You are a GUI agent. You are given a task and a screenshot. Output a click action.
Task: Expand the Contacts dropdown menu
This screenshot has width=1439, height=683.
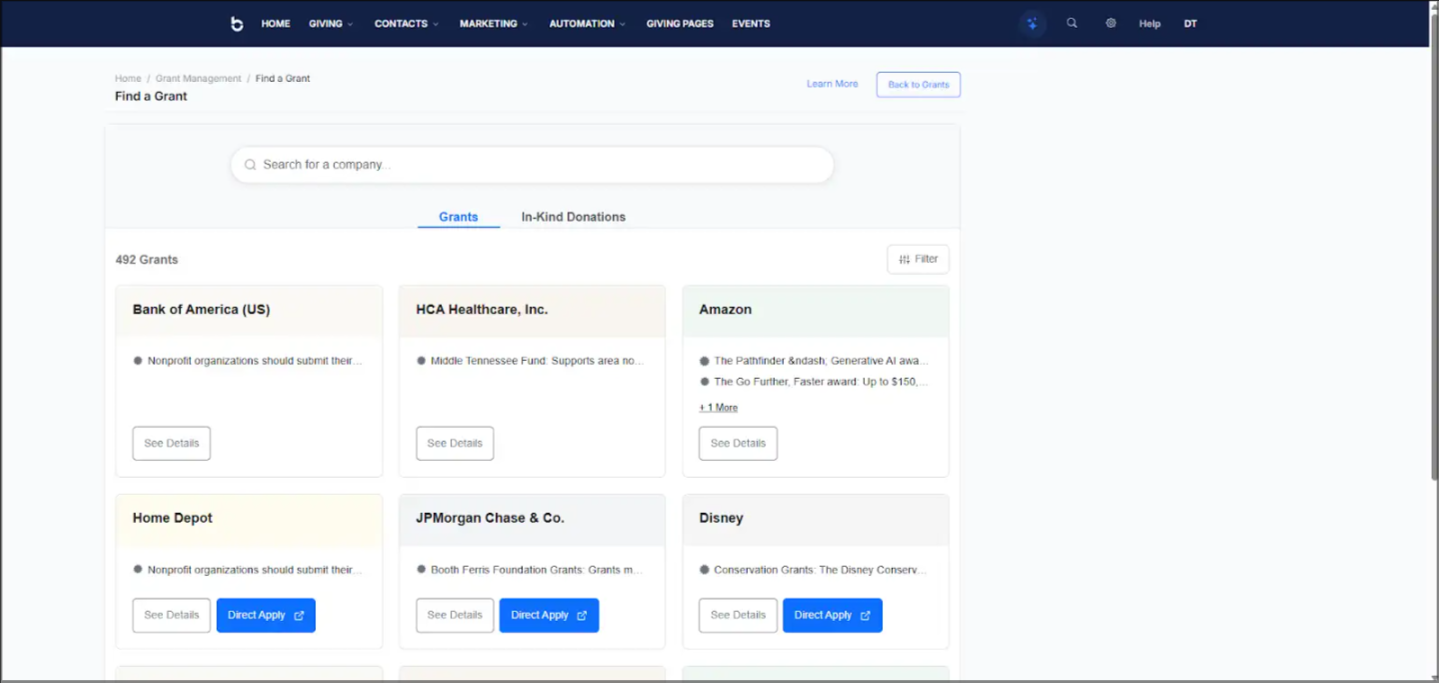(x=406, y=24)
